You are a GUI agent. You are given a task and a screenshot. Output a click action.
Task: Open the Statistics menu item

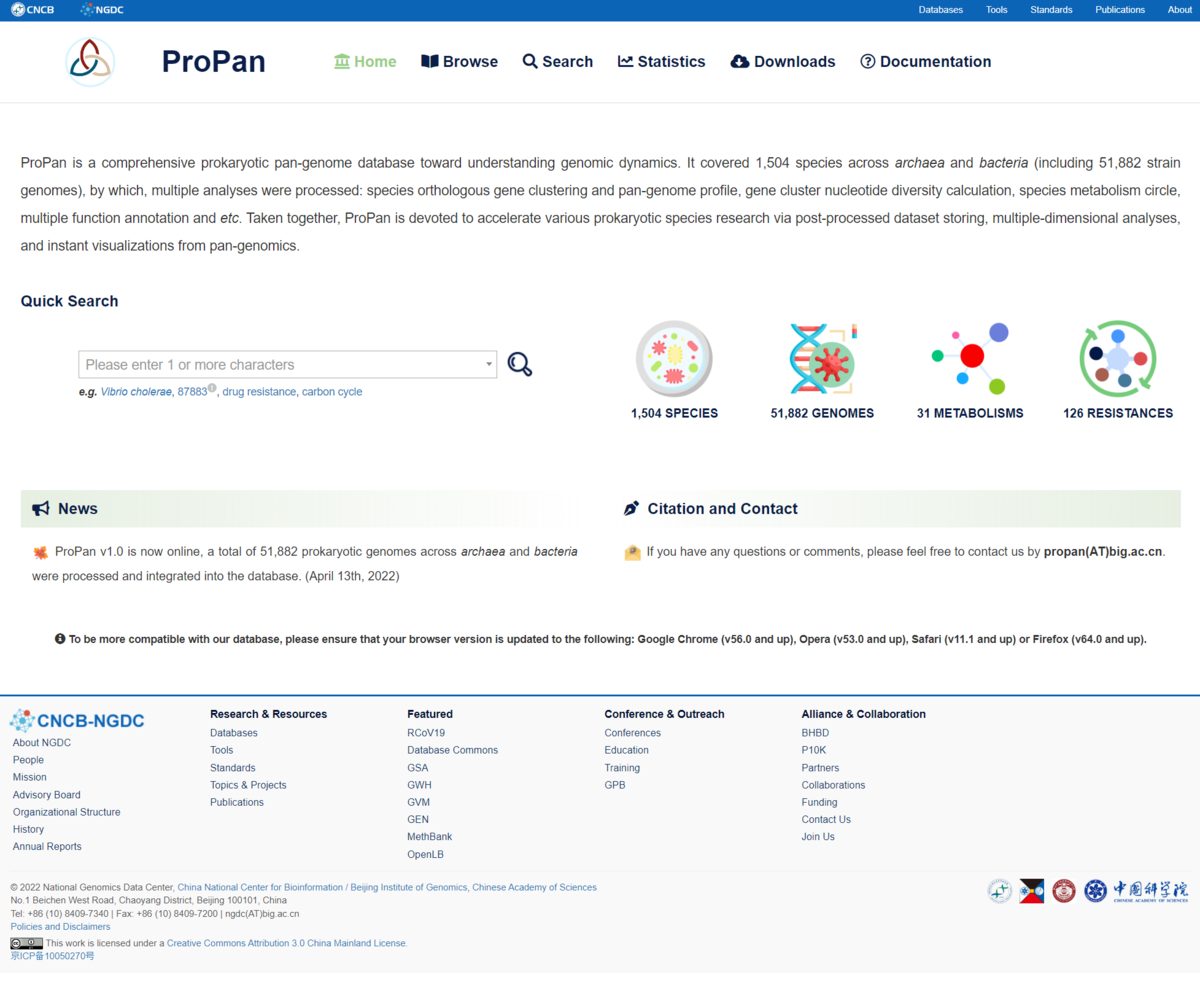click(x=662, y=61)
